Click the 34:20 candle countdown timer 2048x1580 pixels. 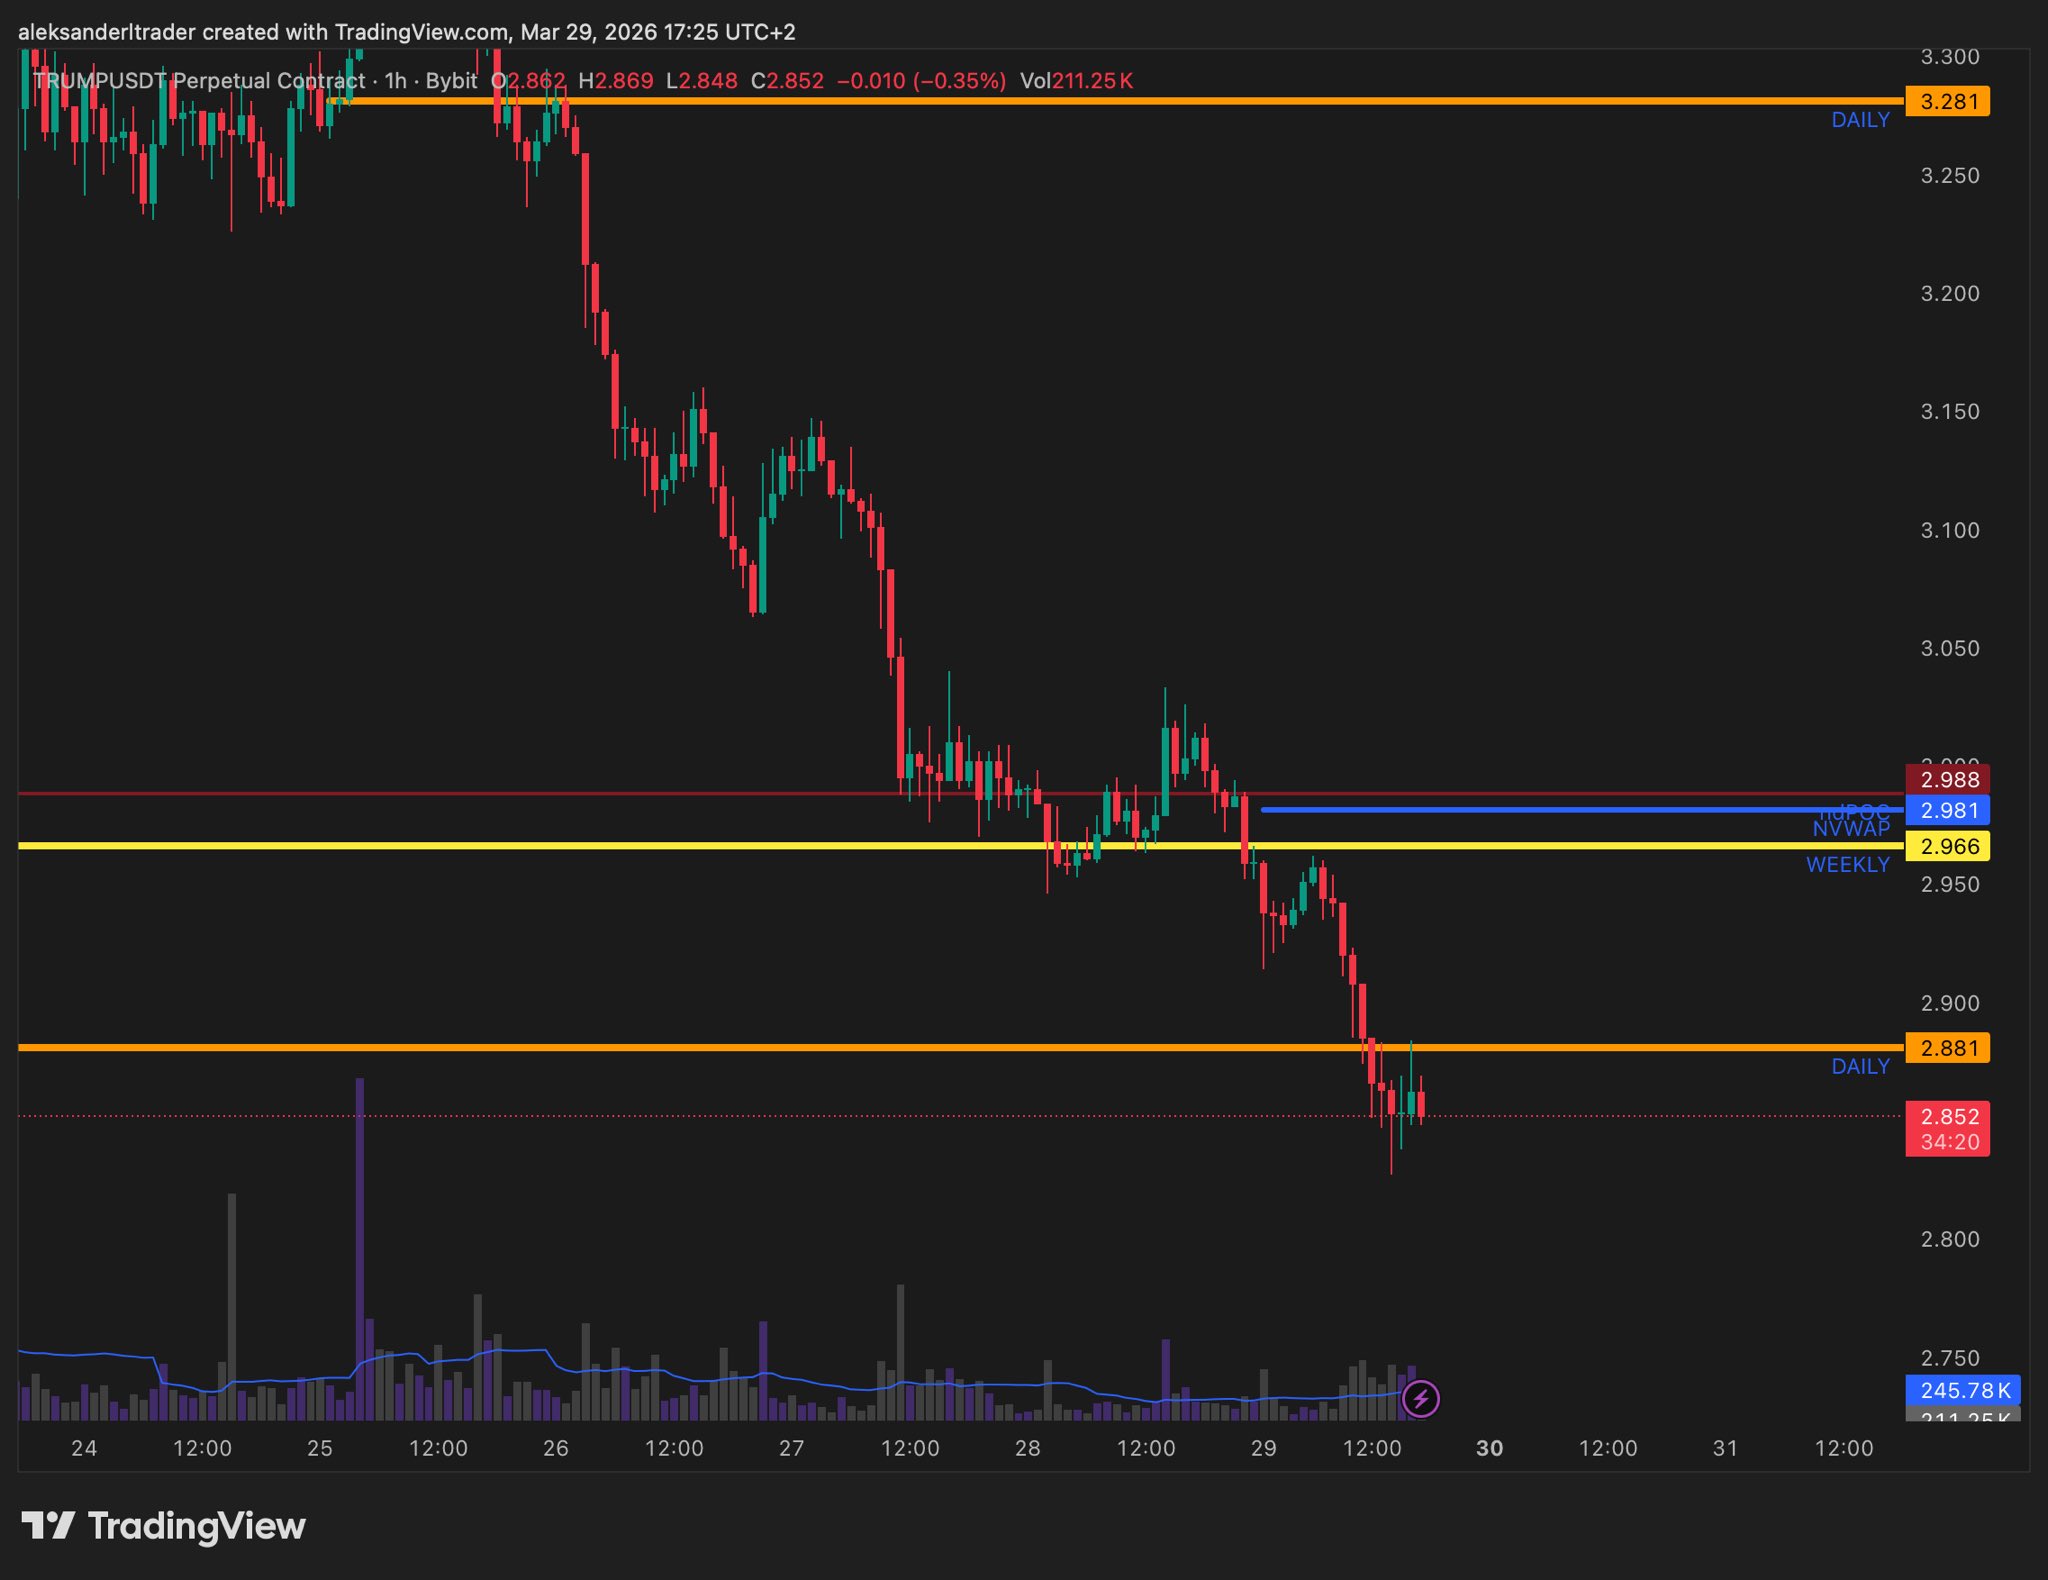1949,1142
